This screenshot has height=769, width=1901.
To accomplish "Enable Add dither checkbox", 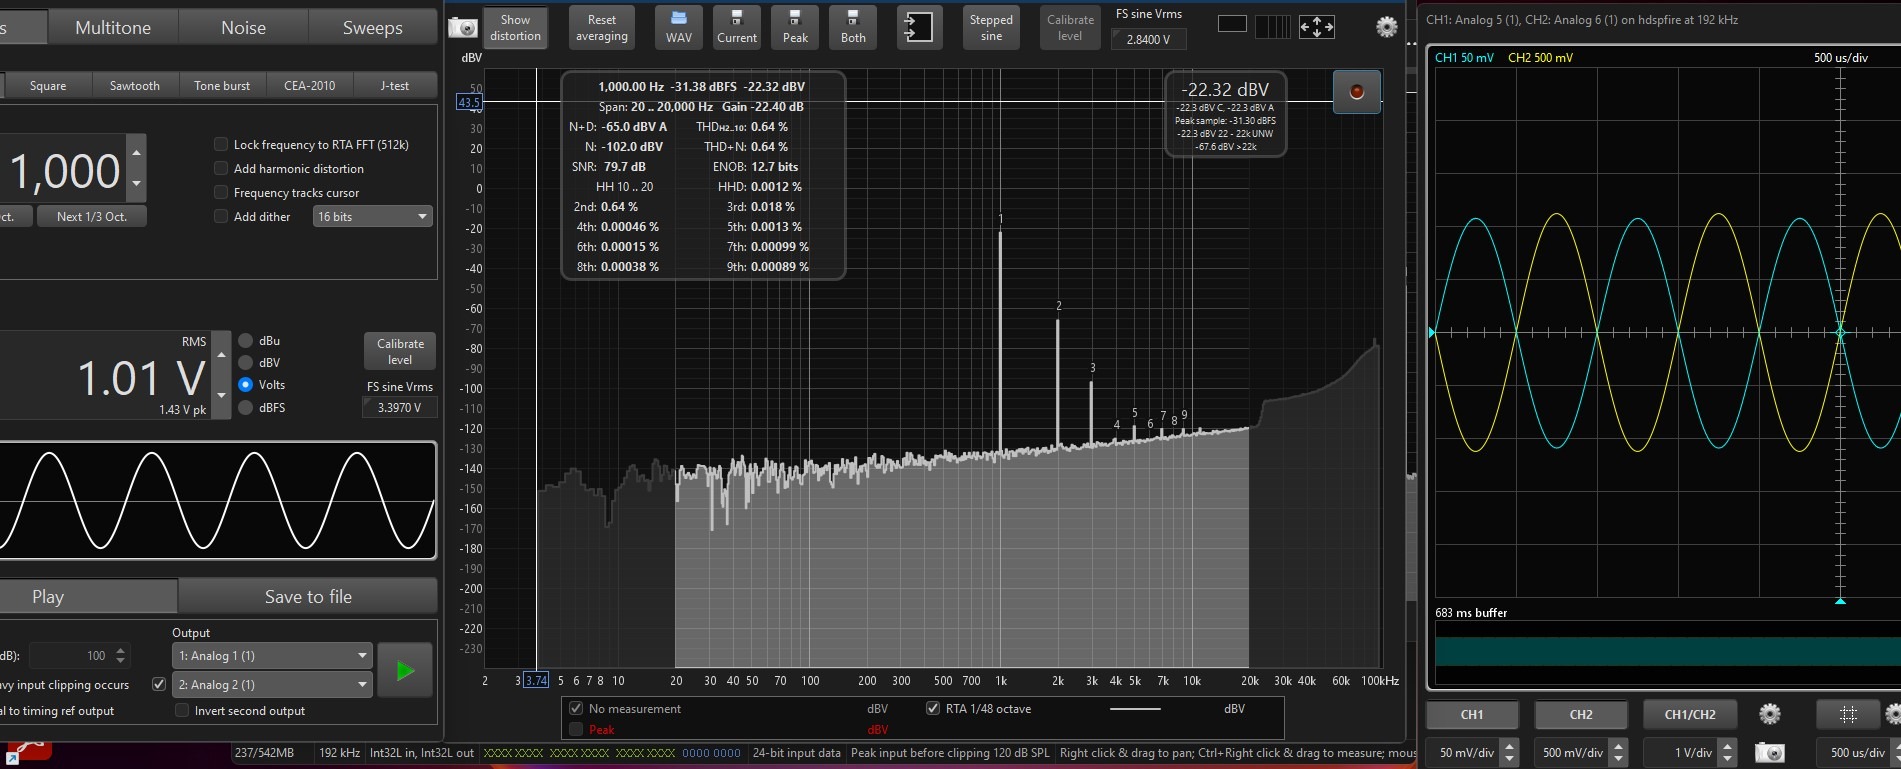I will (221, 216).
